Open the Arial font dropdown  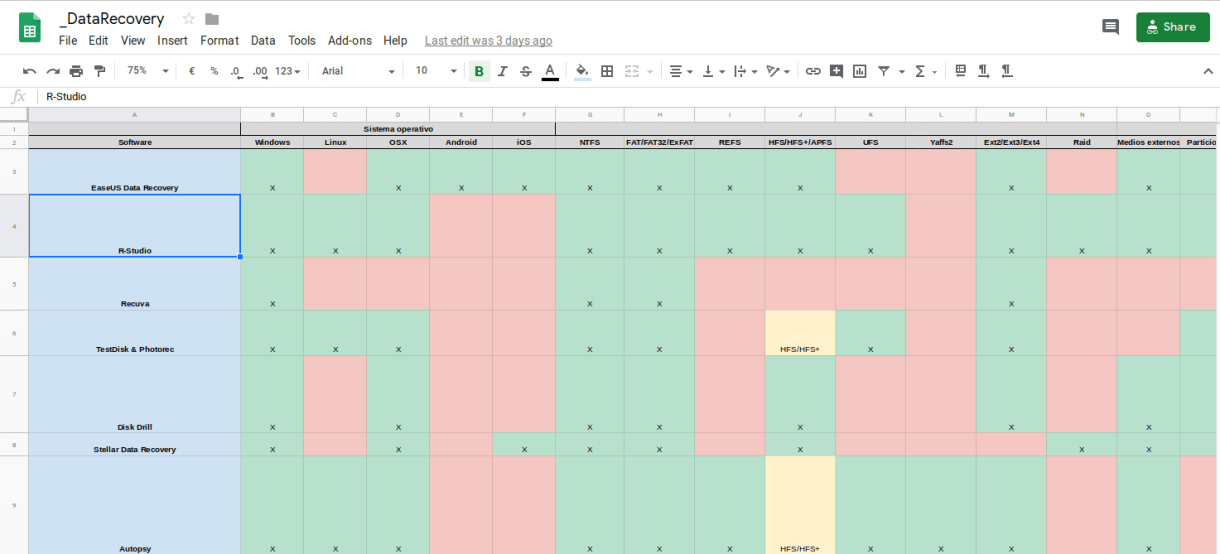pyautogui.click(x=358, y=71)
